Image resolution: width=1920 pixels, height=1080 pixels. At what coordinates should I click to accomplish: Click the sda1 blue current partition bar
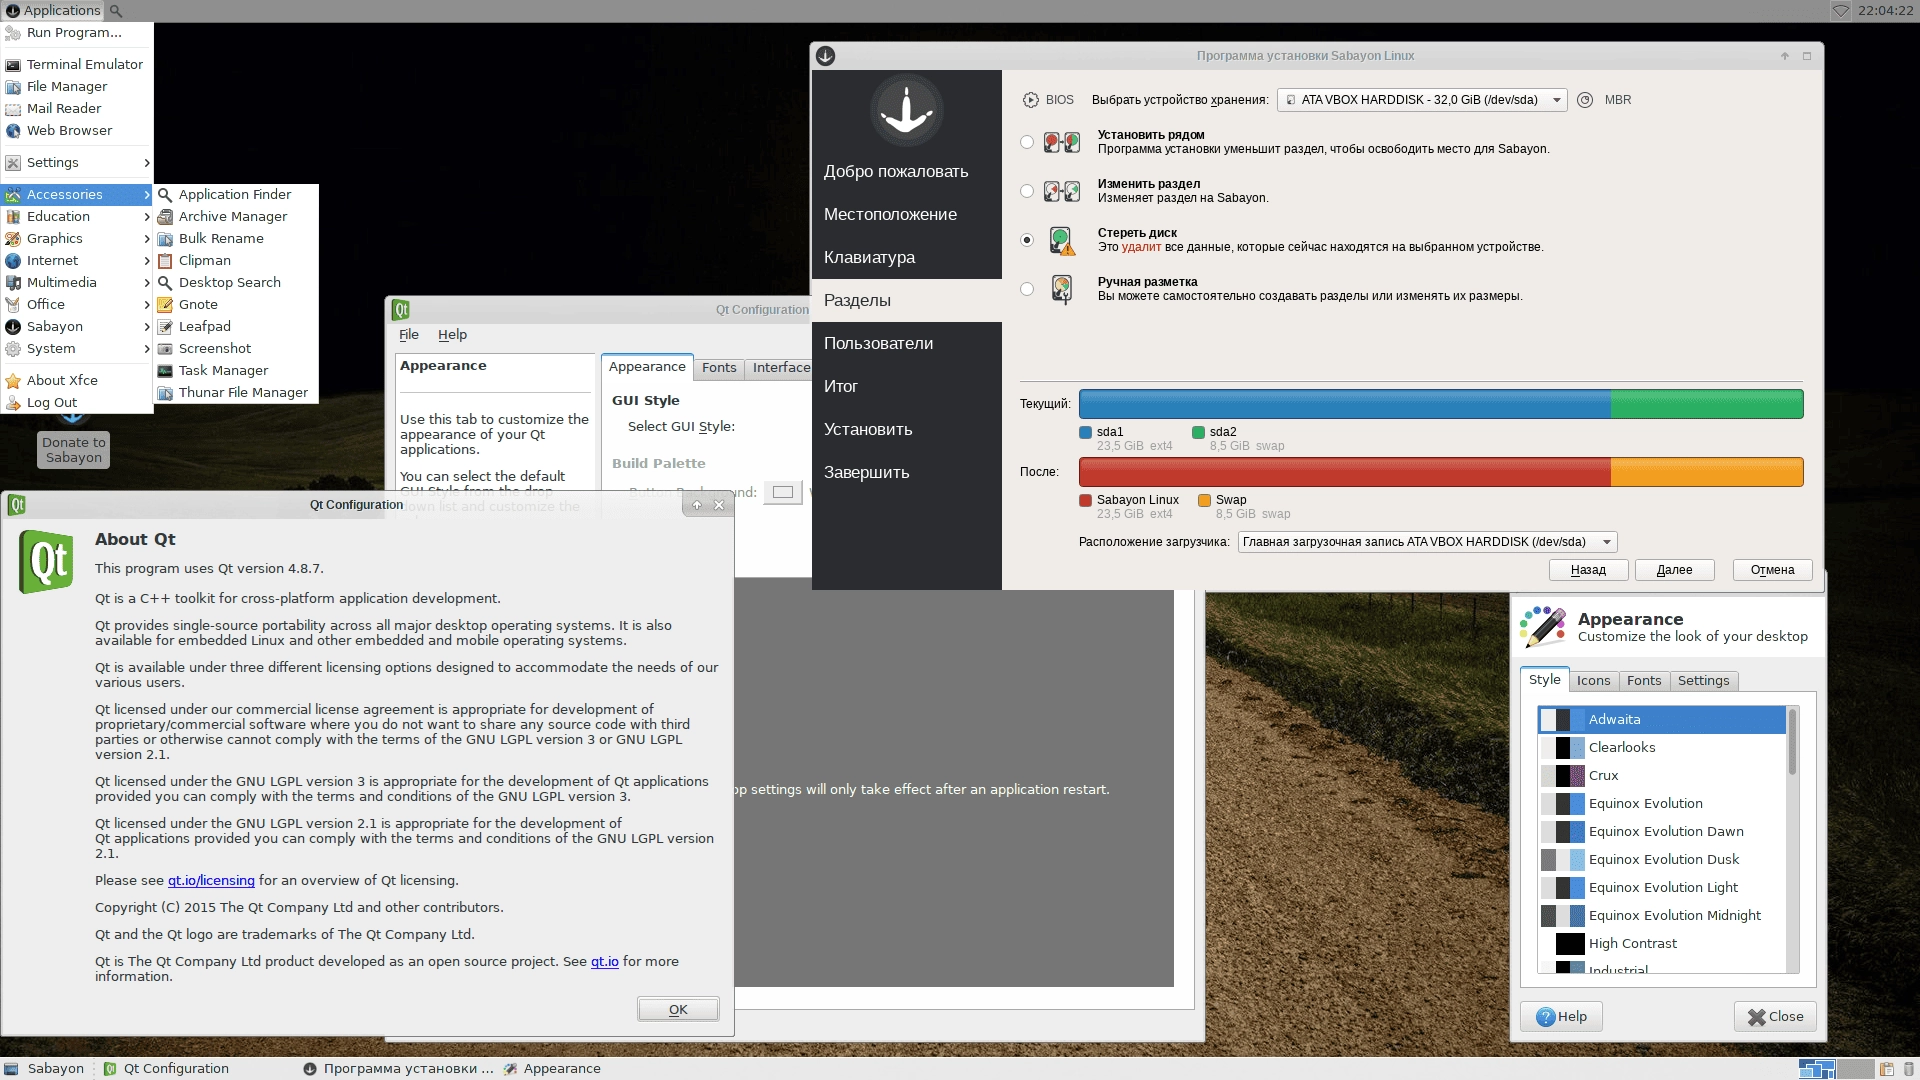1344,404
